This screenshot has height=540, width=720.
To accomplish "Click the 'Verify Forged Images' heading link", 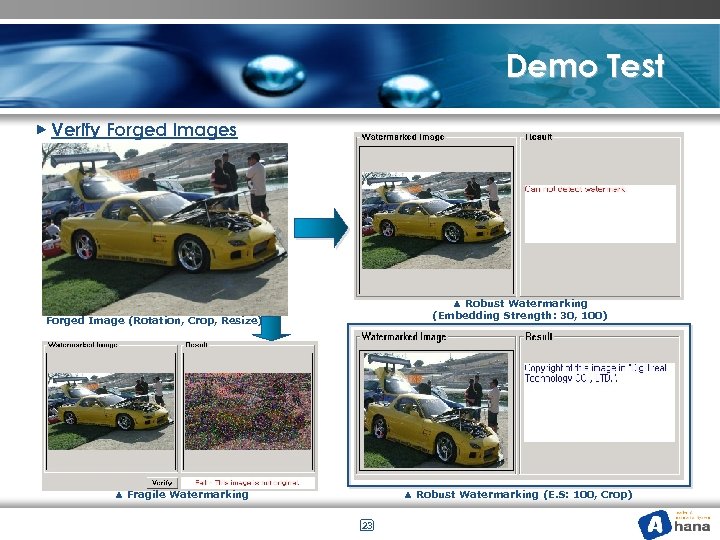I will 144,130.
